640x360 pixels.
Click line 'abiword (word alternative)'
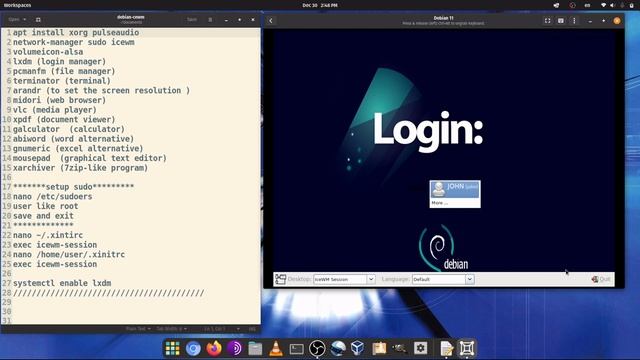point(73,139)
